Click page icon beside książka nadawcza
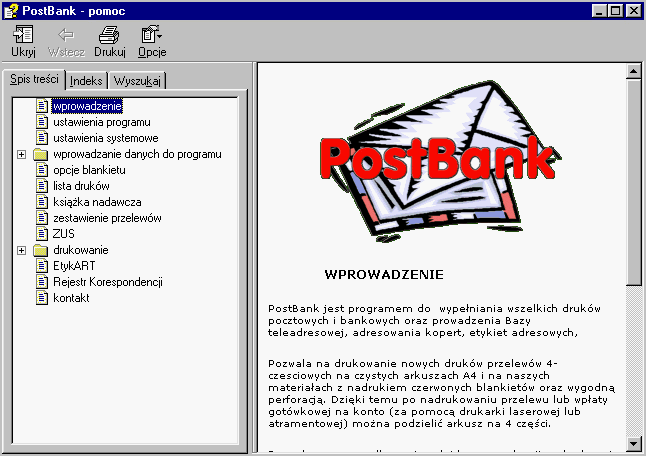646x456 pixels. click(x=42, y=202)
